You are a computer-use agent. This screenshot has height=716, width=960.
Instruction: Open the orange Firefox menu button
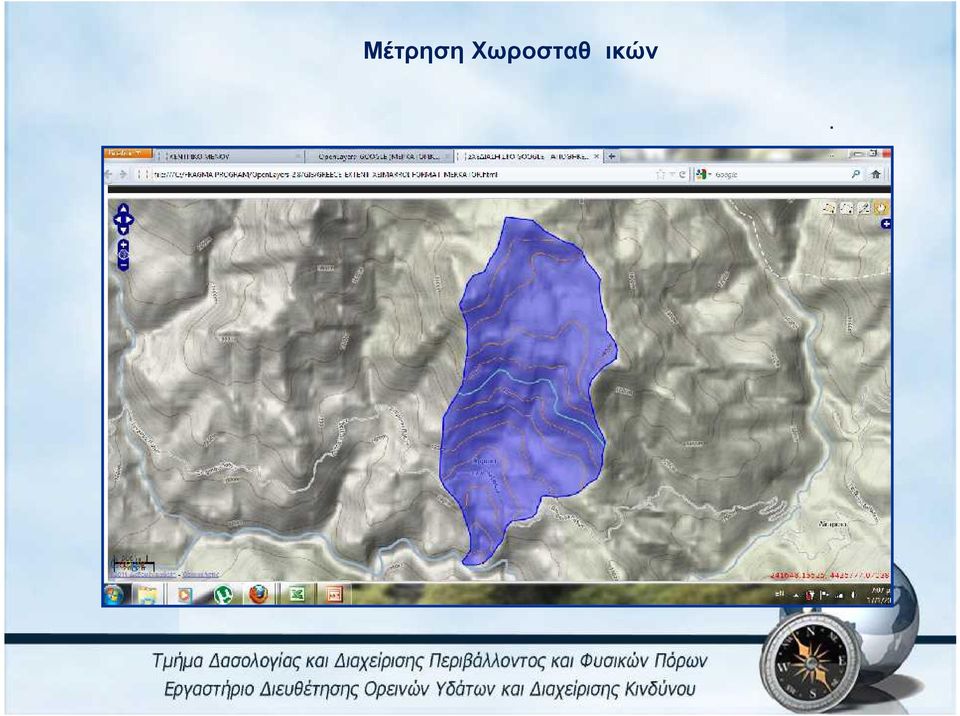tap(127, 153)
